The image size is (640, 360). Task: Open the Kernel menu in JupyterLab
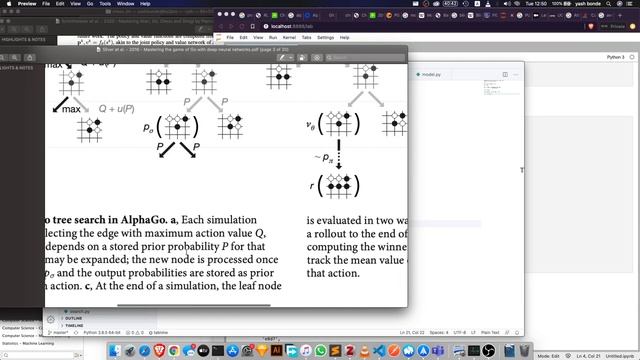[x=289, y=38]
